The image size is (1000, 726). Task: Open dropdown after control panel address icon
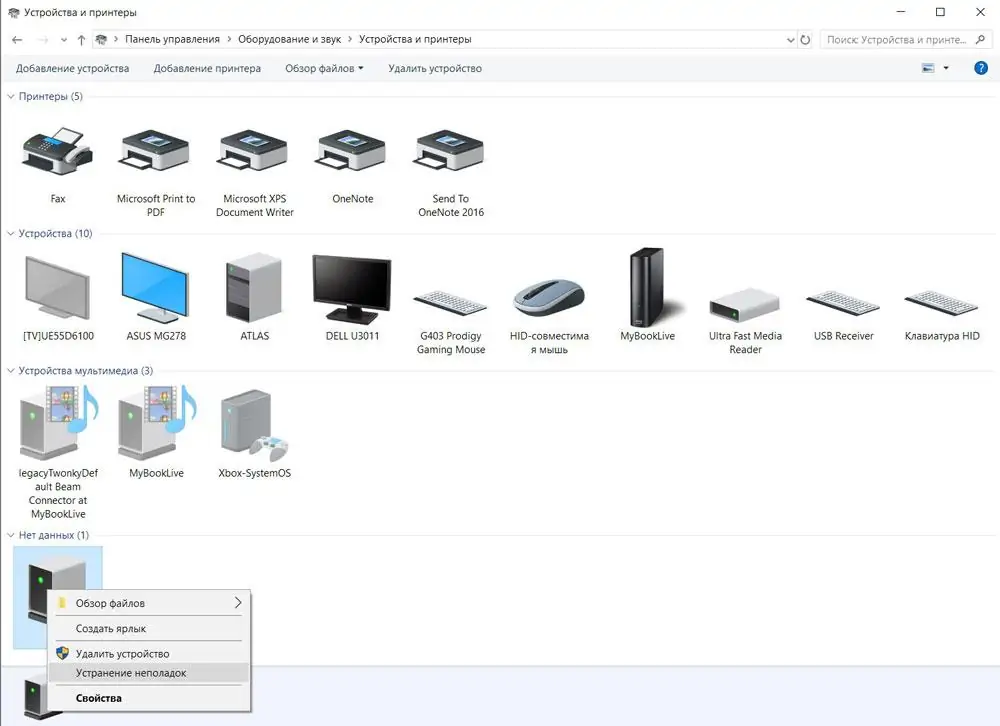coord(116,40)
